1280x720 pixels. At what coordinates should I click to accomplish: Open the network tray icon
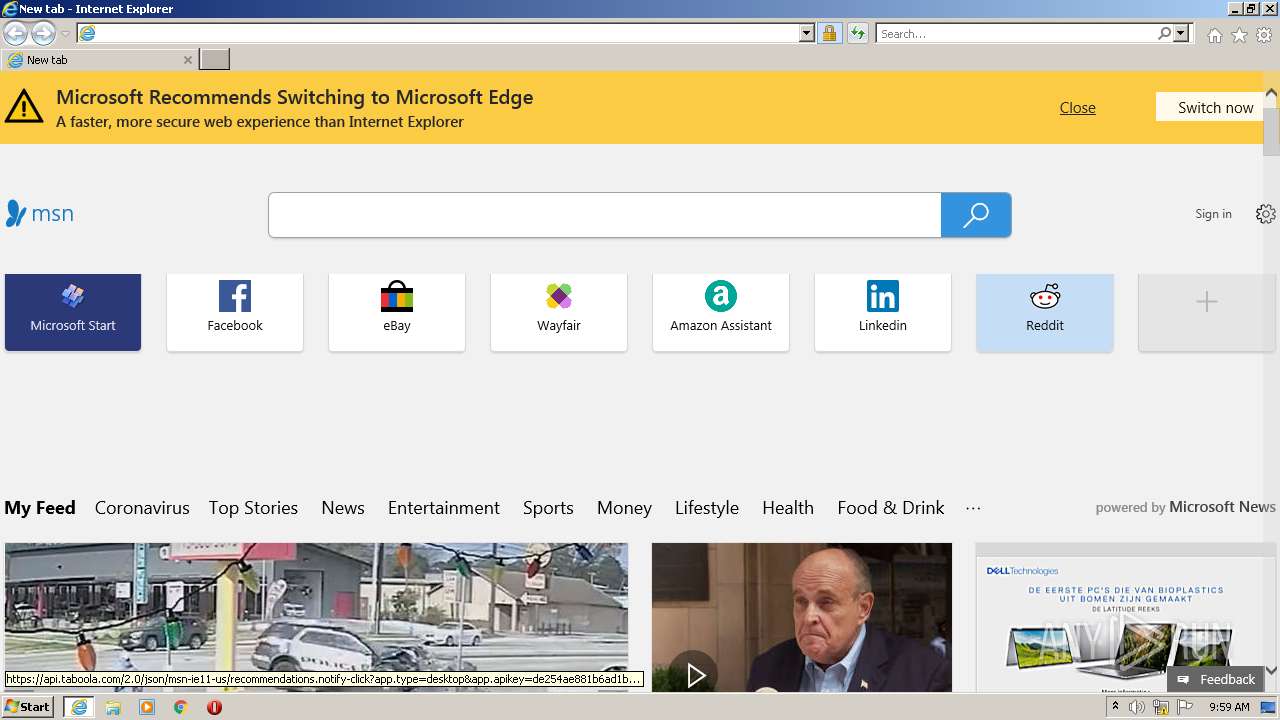click(1161, 707)
